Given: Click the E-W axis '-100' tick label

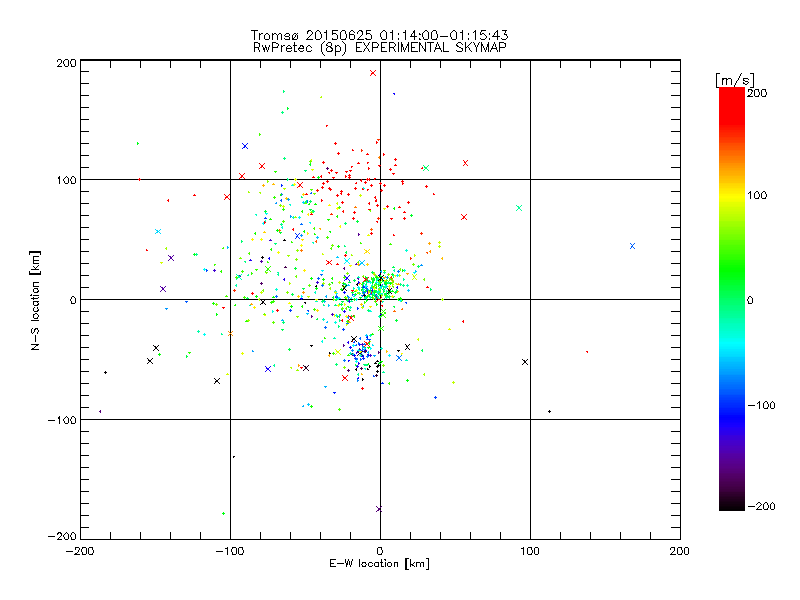Looking at the screenshot, I should tap(230, 551).
